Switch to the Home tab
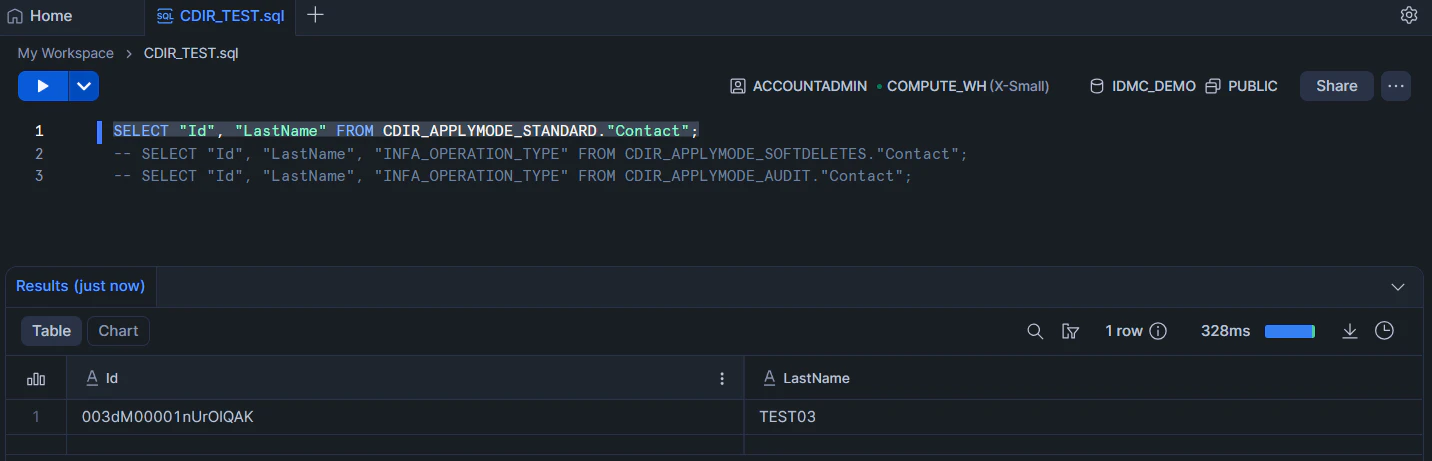Image resolution: width=1432 pixels, height=461 pixels. [40, 16]
